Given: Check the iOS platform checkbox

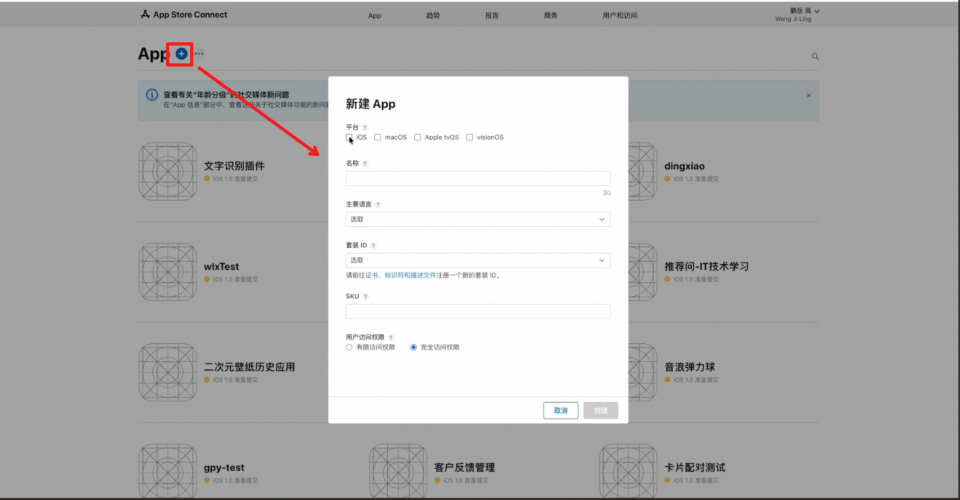Looking at the screenshot, I should click(x=349, y=138).
